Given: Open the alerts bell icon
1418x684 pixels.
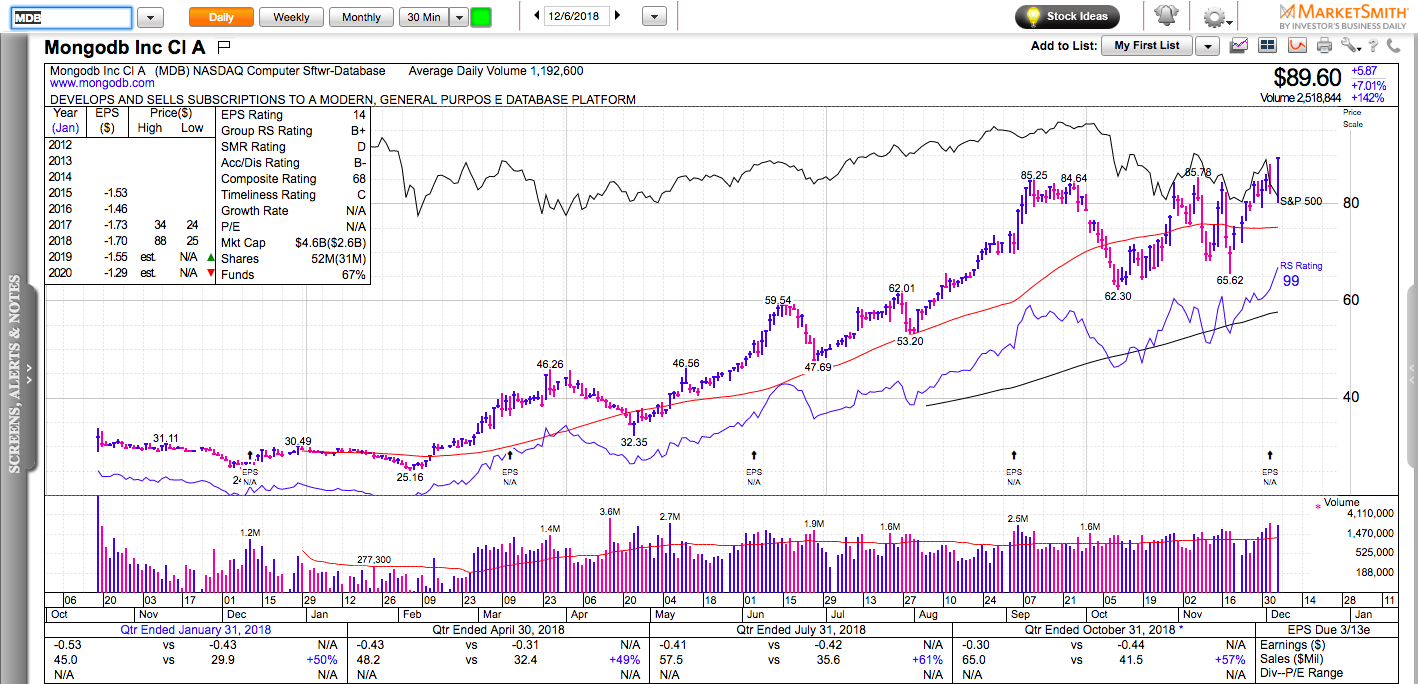Looking at the screenshot, I should [x=1165, y=16].
